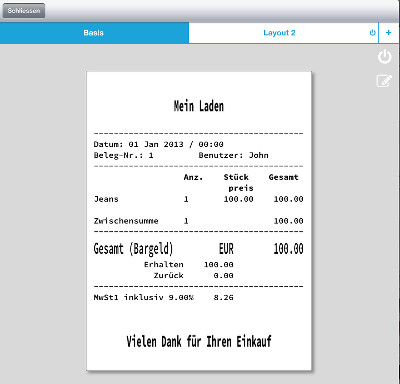Image resolution: width=400 pixels, height=384 pixels.
Task: Select the Gesamt (Bargeld) total line
Action: (198, 249)
